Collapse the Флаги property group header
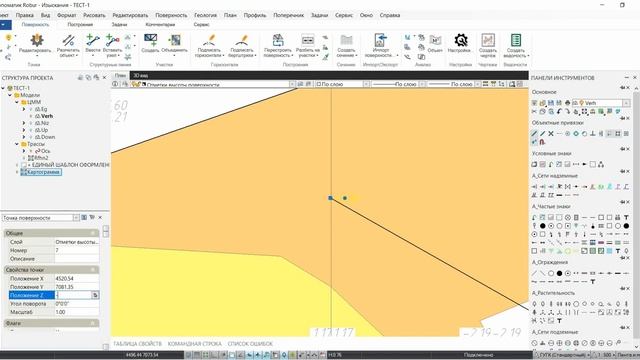Image resolution: width=640 pixels, height=360 pixels. pyautogui.click(x=51, y=323)
